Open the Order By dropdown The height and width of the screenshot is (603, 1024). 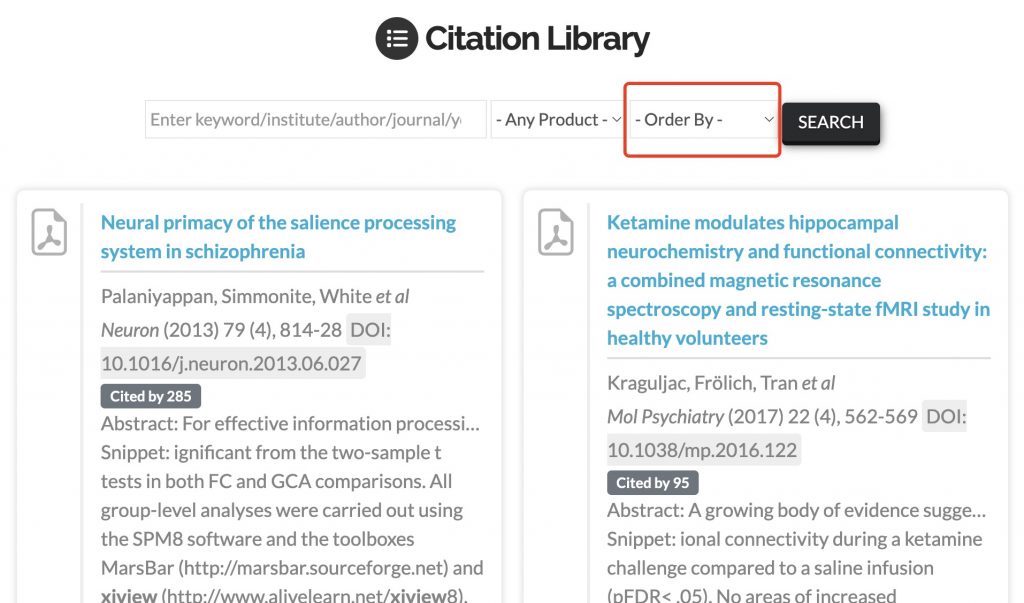point(703,120)
